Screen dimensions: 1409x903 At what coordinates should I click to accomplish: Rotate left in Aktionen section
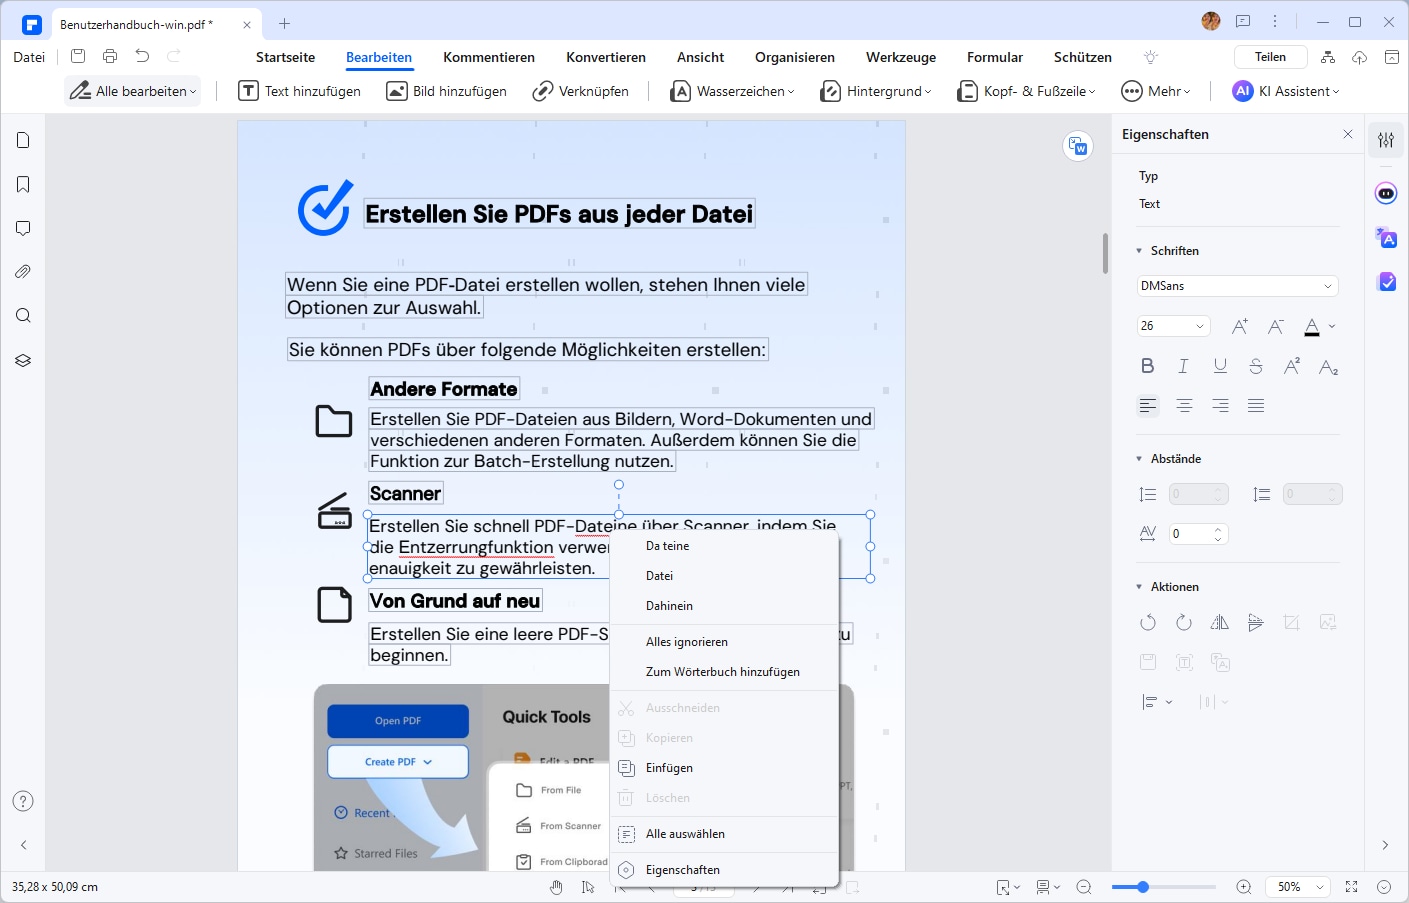click(1148, 622)
